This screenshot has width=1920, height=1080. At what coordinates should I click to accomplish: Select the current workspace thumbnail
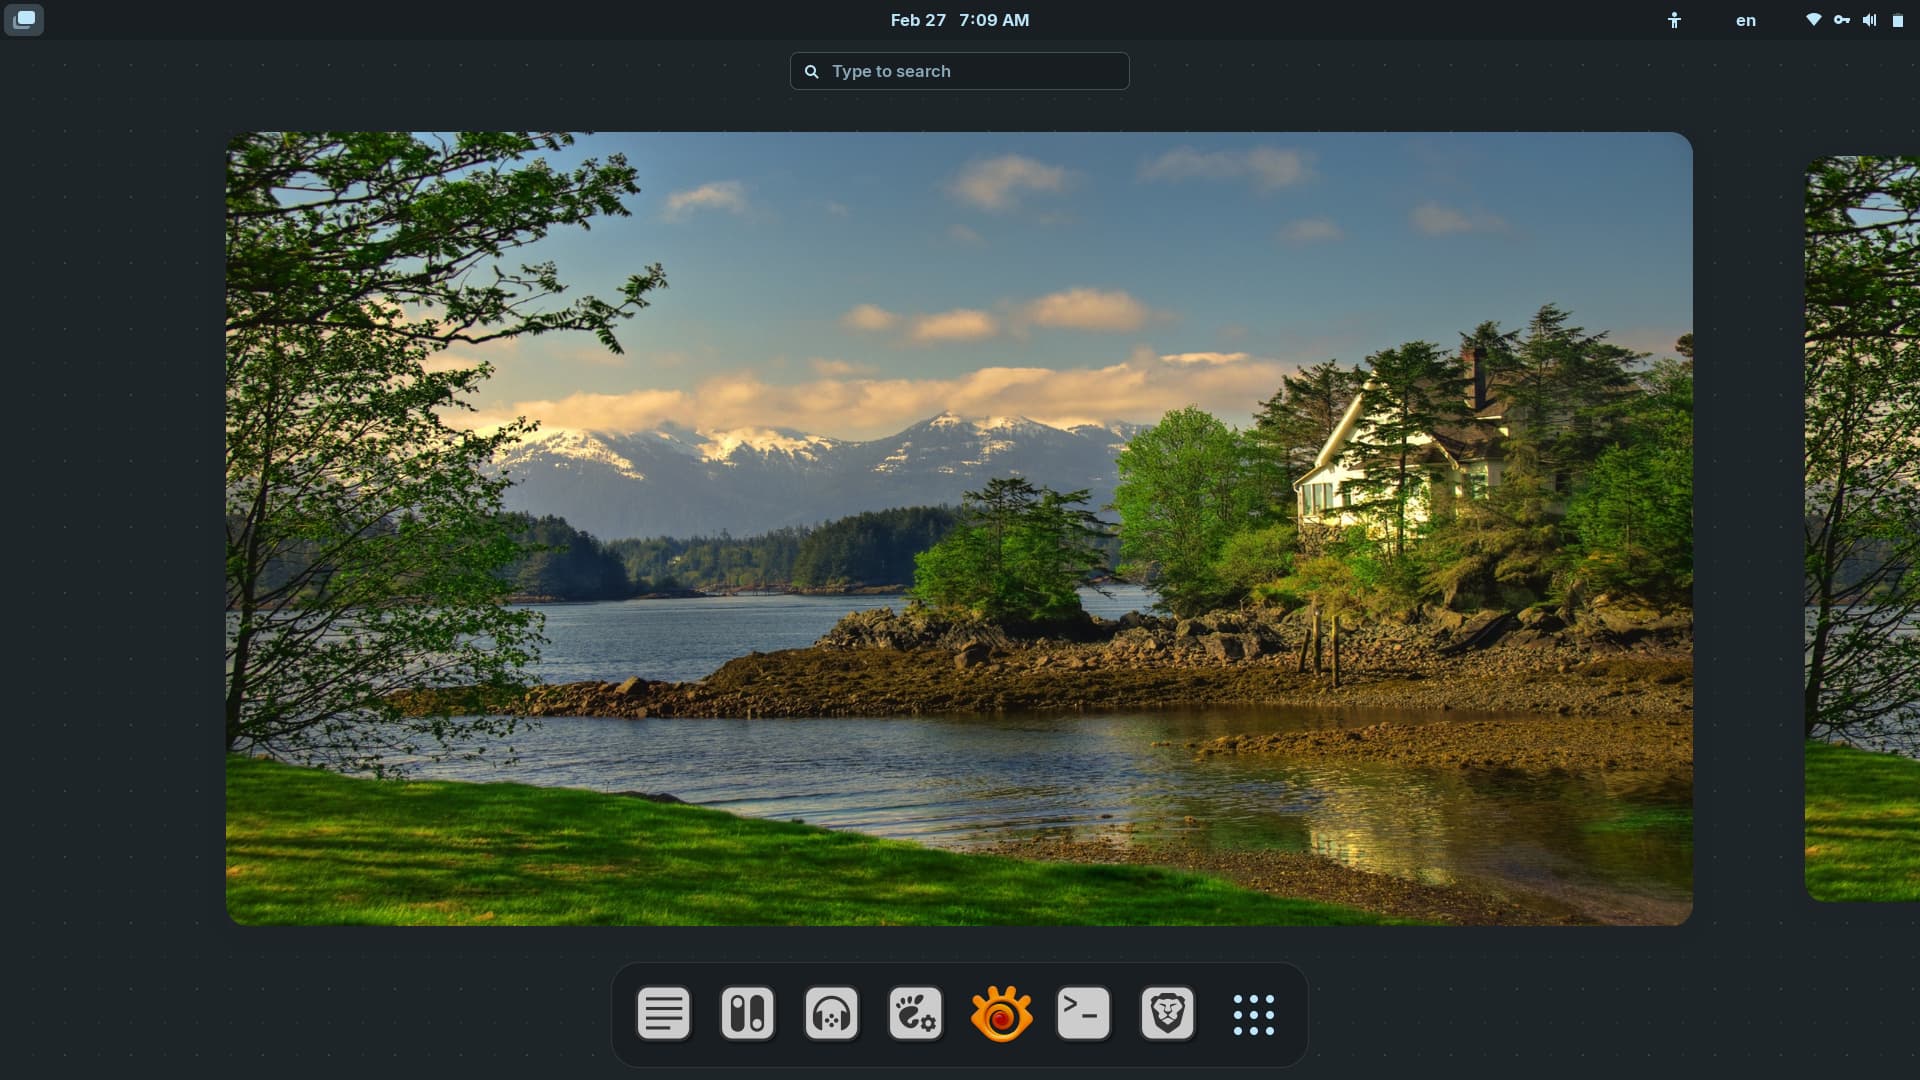point(959,528)
